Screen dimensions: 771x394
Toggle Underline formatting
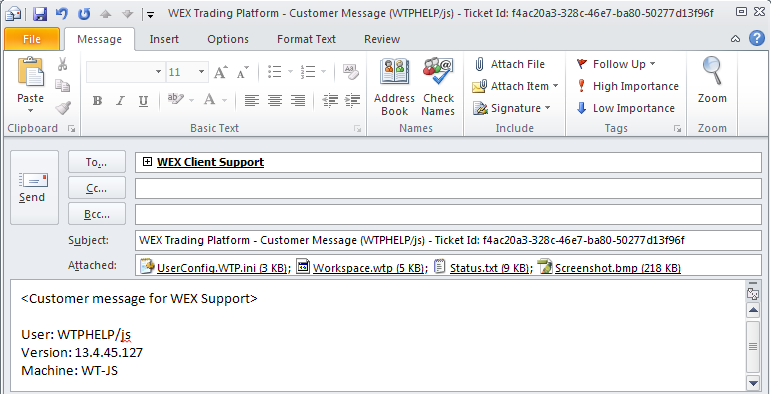click(x=143, y=101)
